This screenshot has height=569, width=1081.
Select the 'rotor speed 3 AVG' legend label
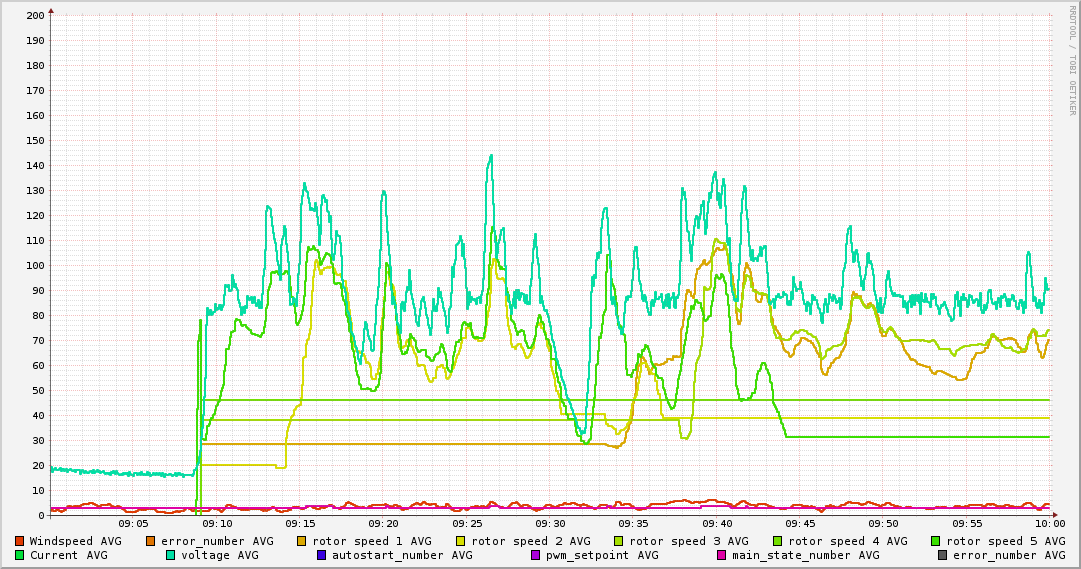[x=689, y=541]
